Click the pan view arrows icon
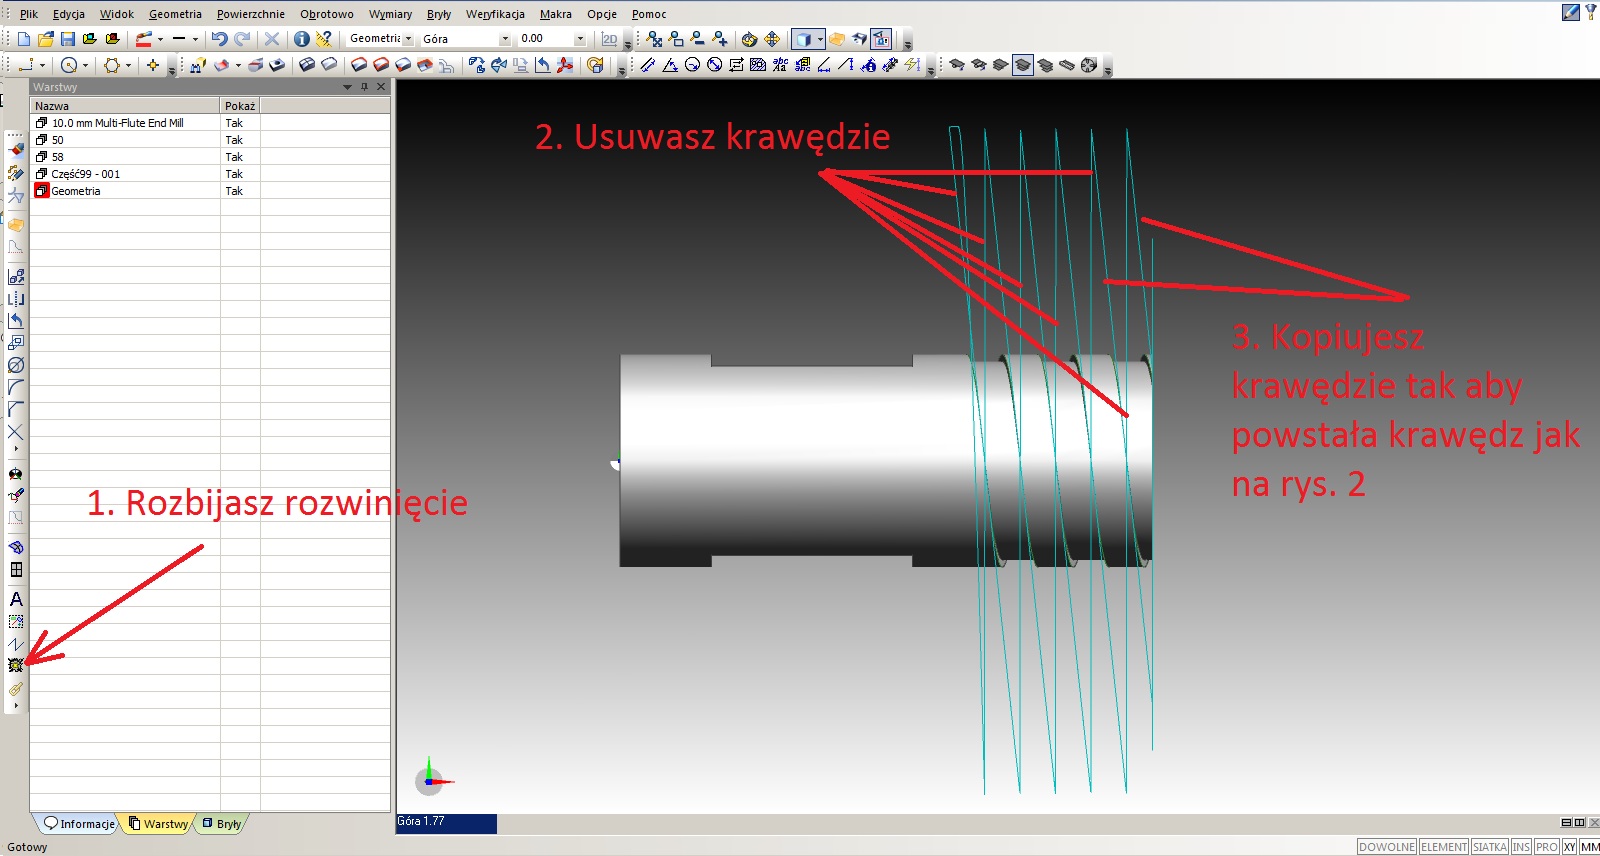Screen dimensions: 1600x856 click(x=772, y=39)
